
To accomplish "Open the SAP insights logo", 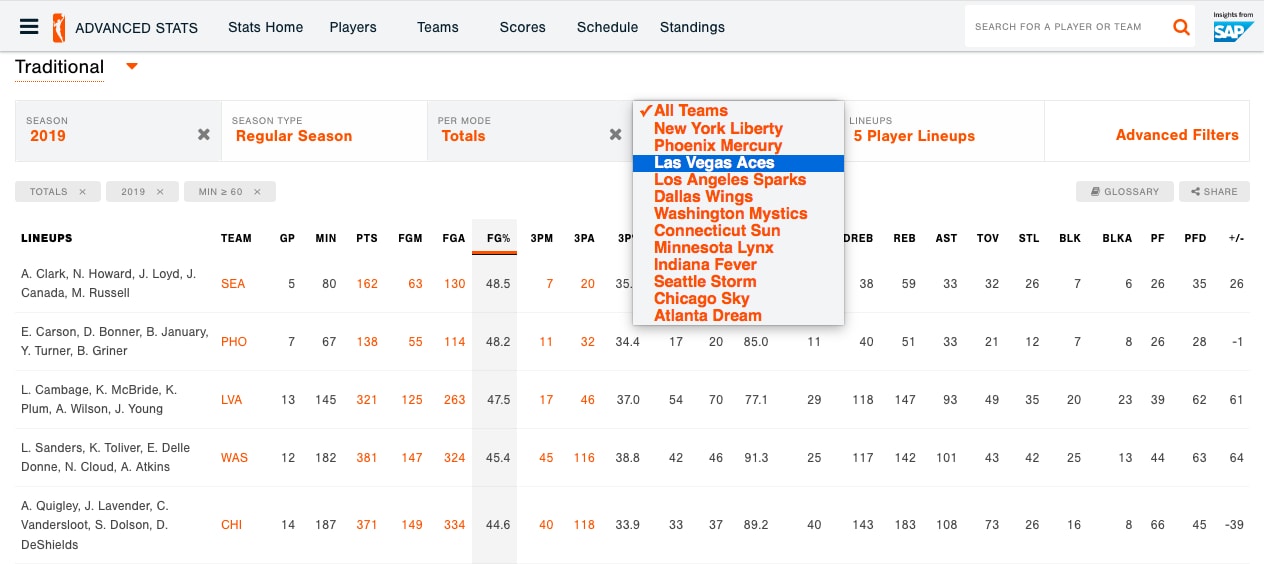I will [1233, 27].
